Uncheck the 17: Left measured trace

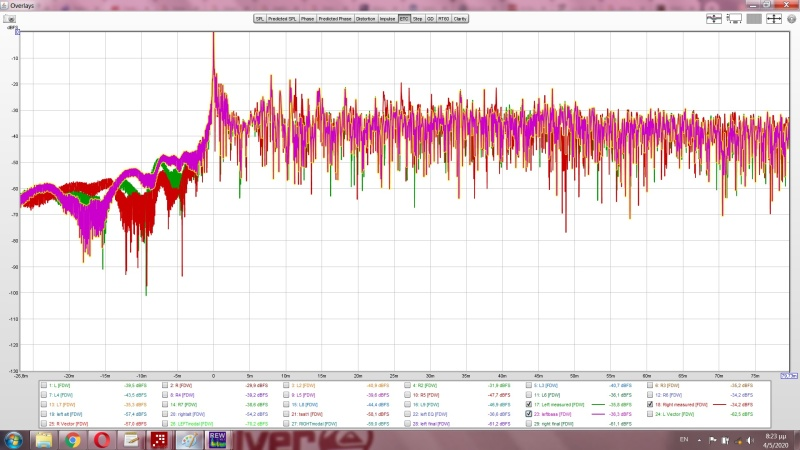click(529, 404)
